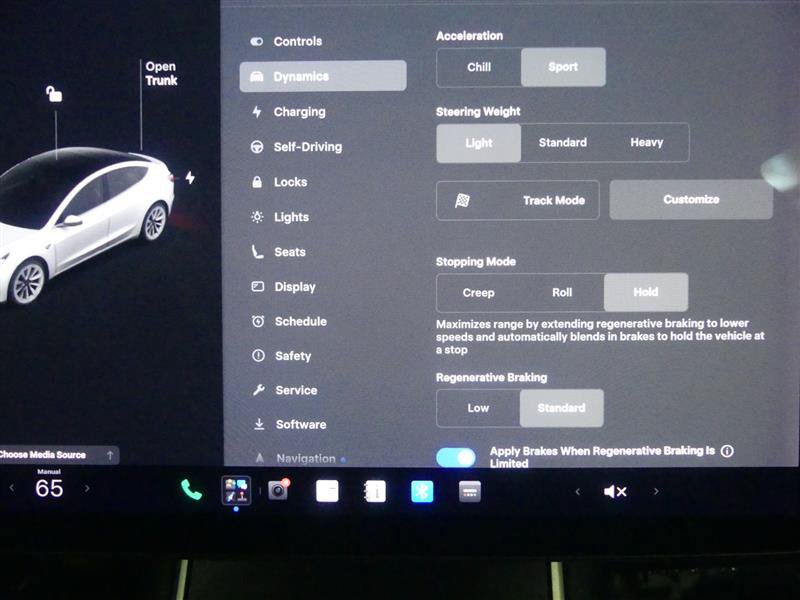The width and height of the screenshot is (800, 600).
Task: Open the rightmost gray card app icon in dock
Action: (x=469, y=492)
